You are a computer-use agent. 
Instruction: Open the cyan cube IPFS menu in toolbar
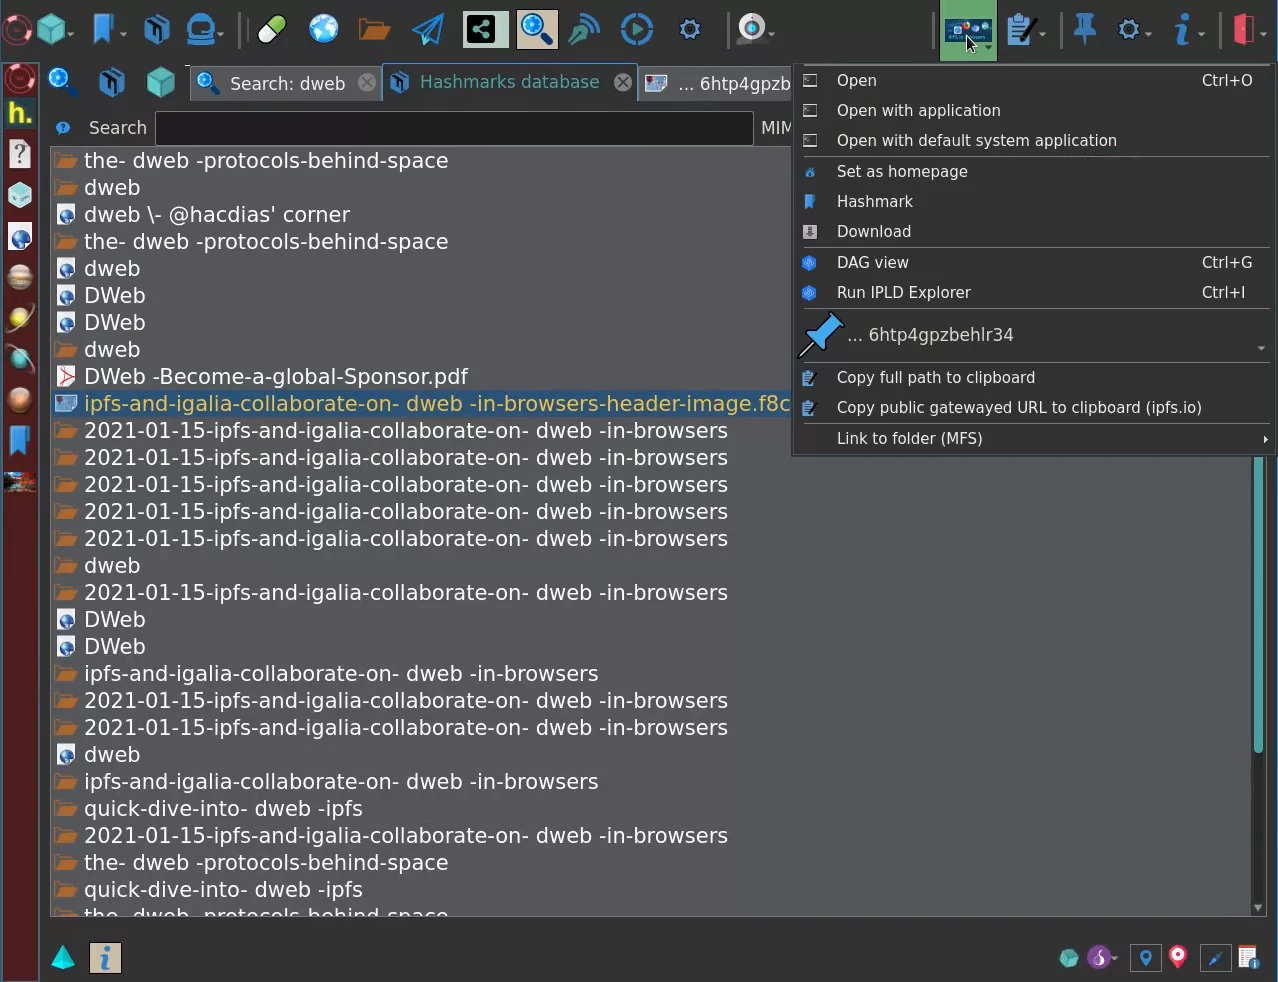click(x=52, y=30)
